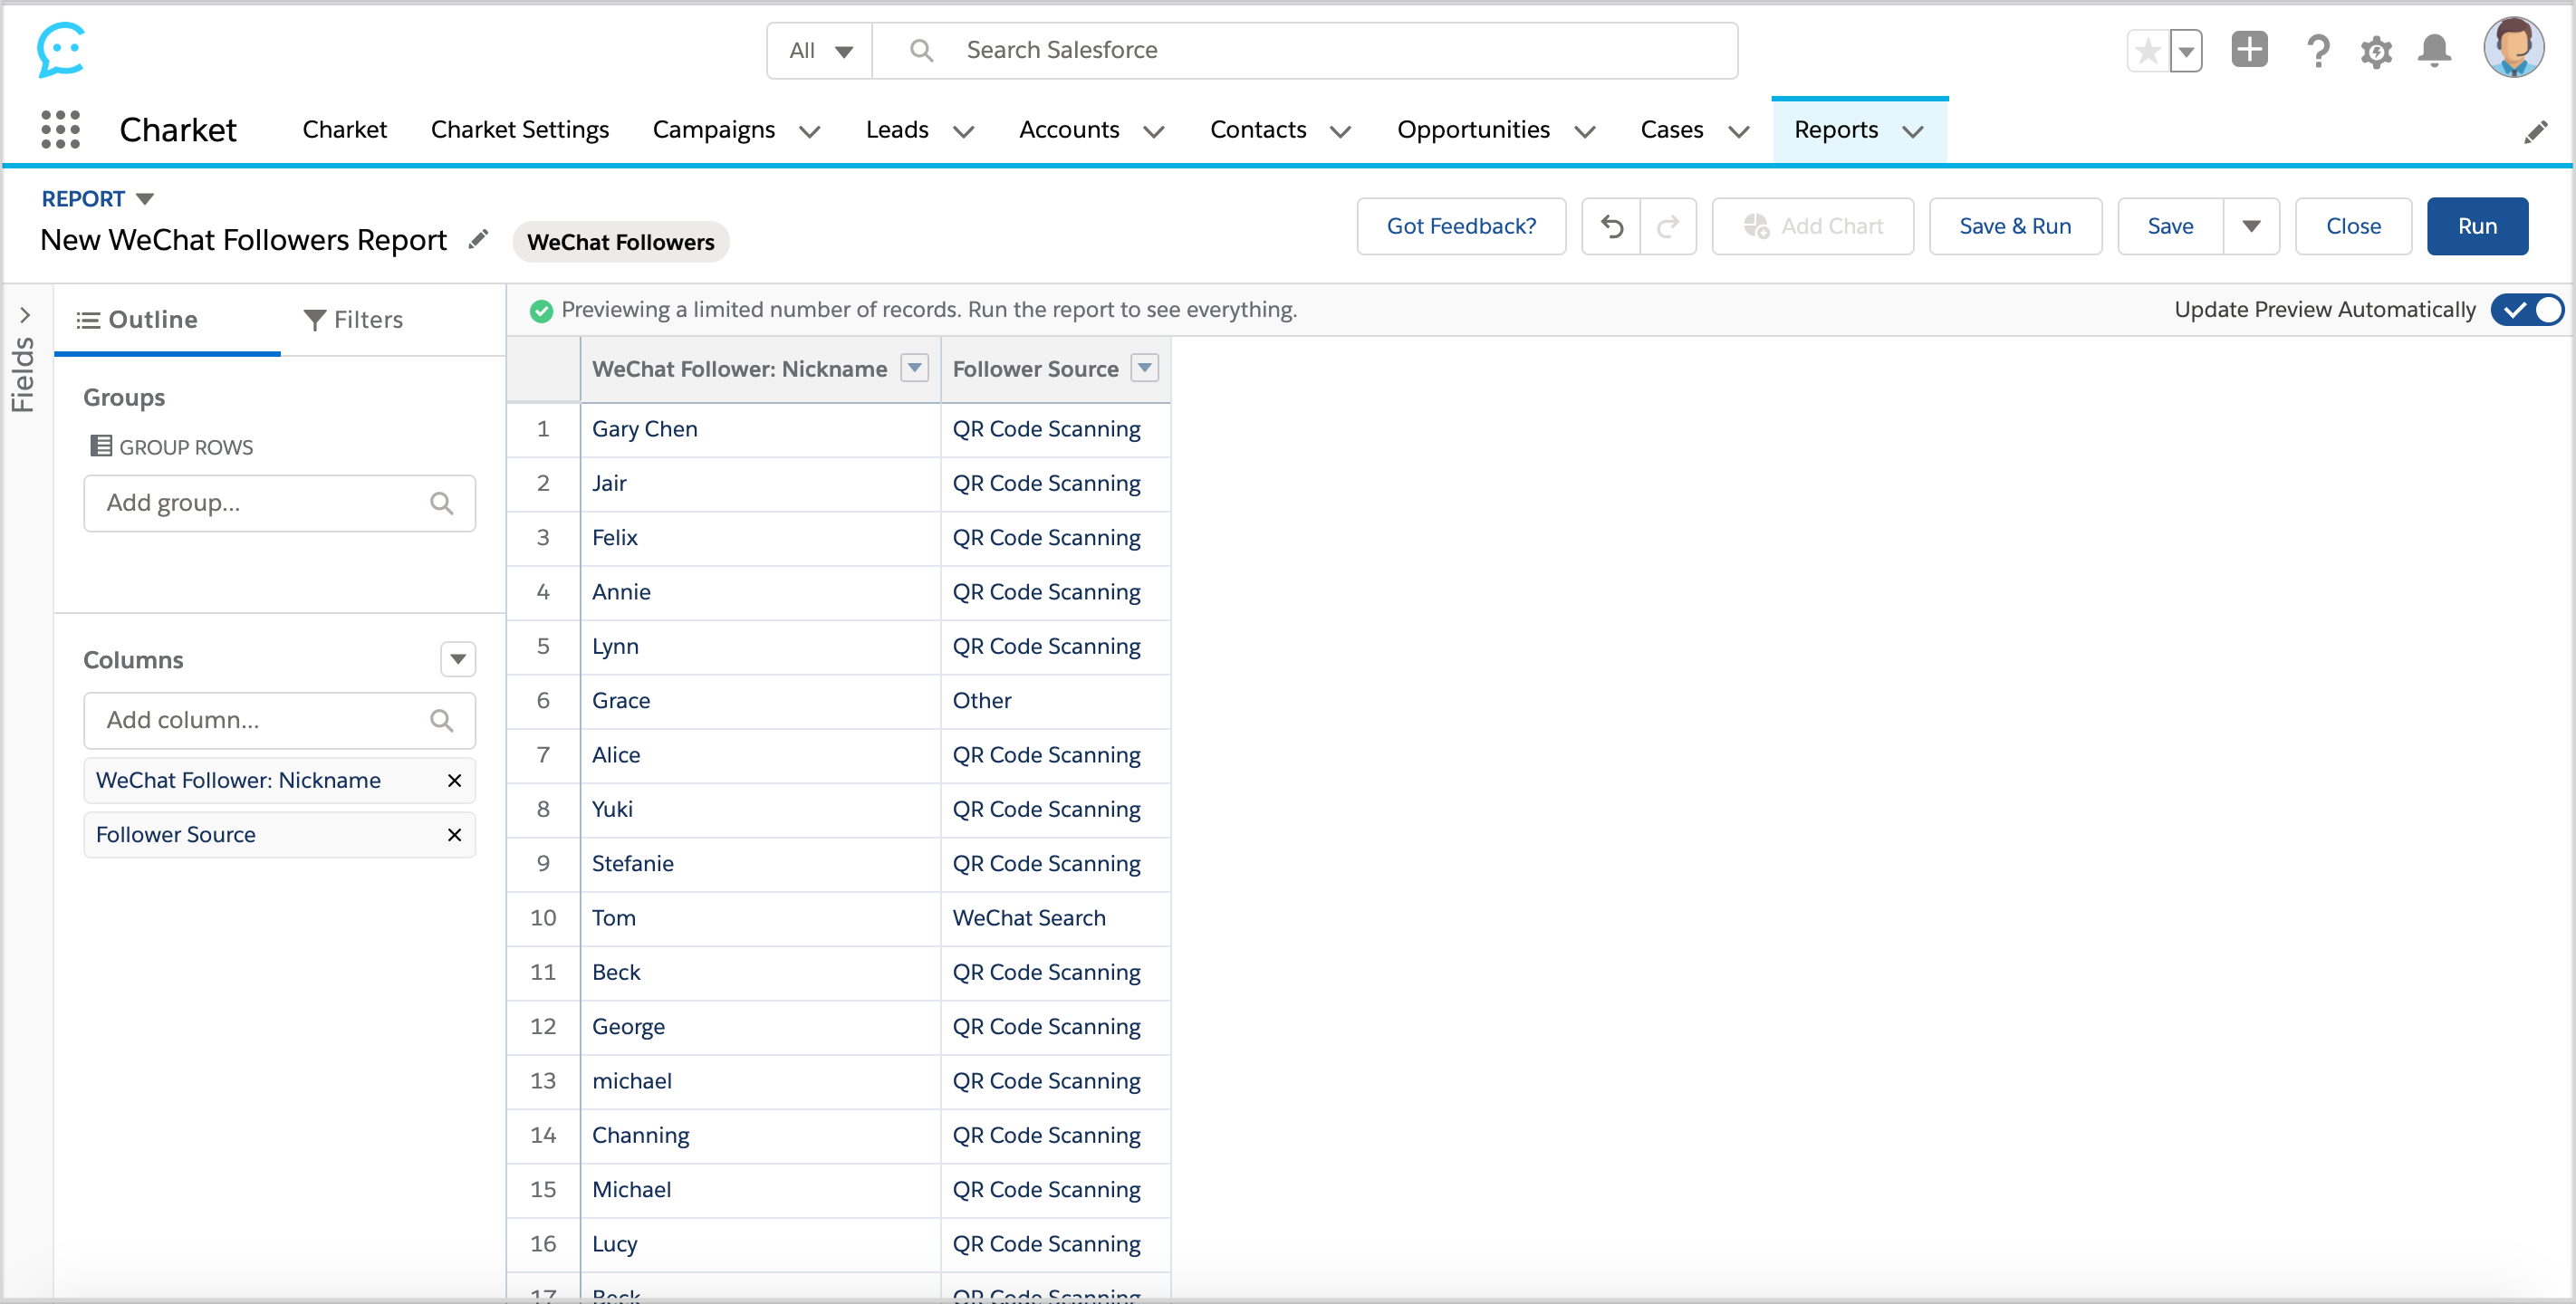Viewport: 2576px width, 1304px height.
Task: Click the edit navigation pencil icon
Action: 2535,131
